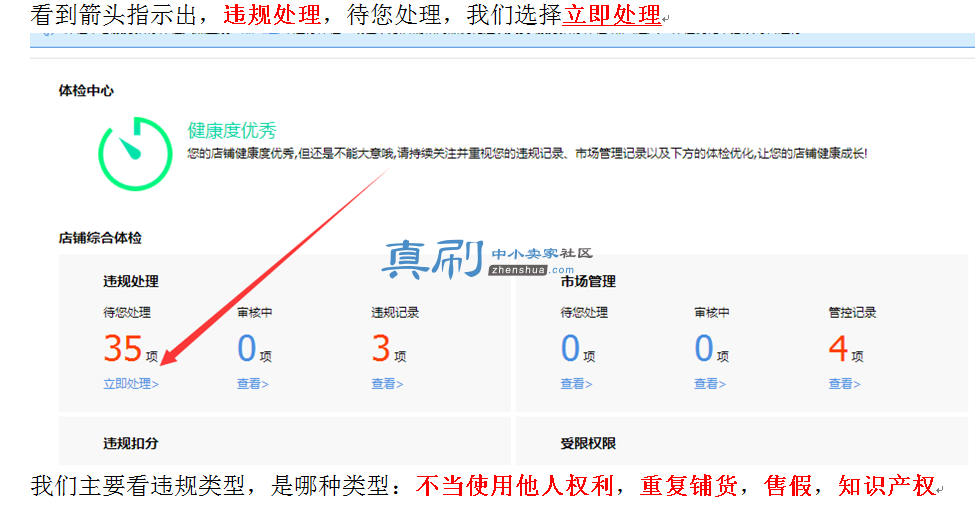
Task: Click 待您处理 label in 违规处理 panel
Action: click(127, 313)
